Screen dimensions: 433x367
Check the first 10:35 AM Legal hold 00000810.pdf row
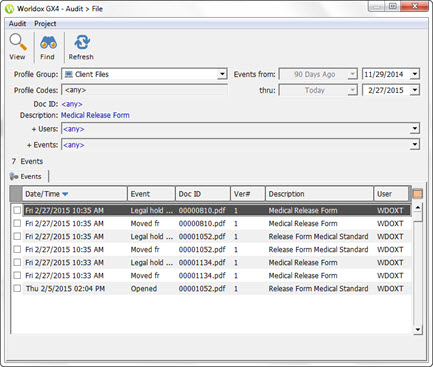pos(17,210)
